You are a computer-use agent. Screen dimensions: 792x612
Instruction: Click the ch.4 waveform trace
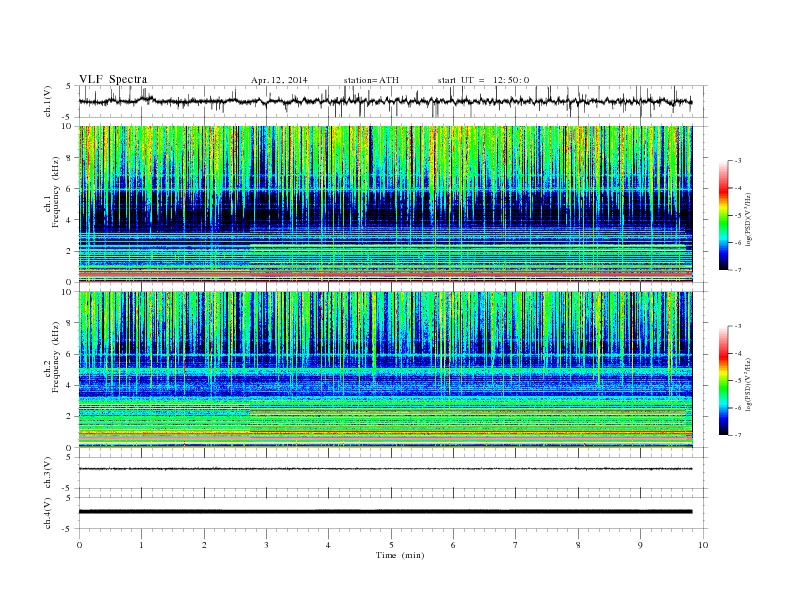click(x=385, y=512)
